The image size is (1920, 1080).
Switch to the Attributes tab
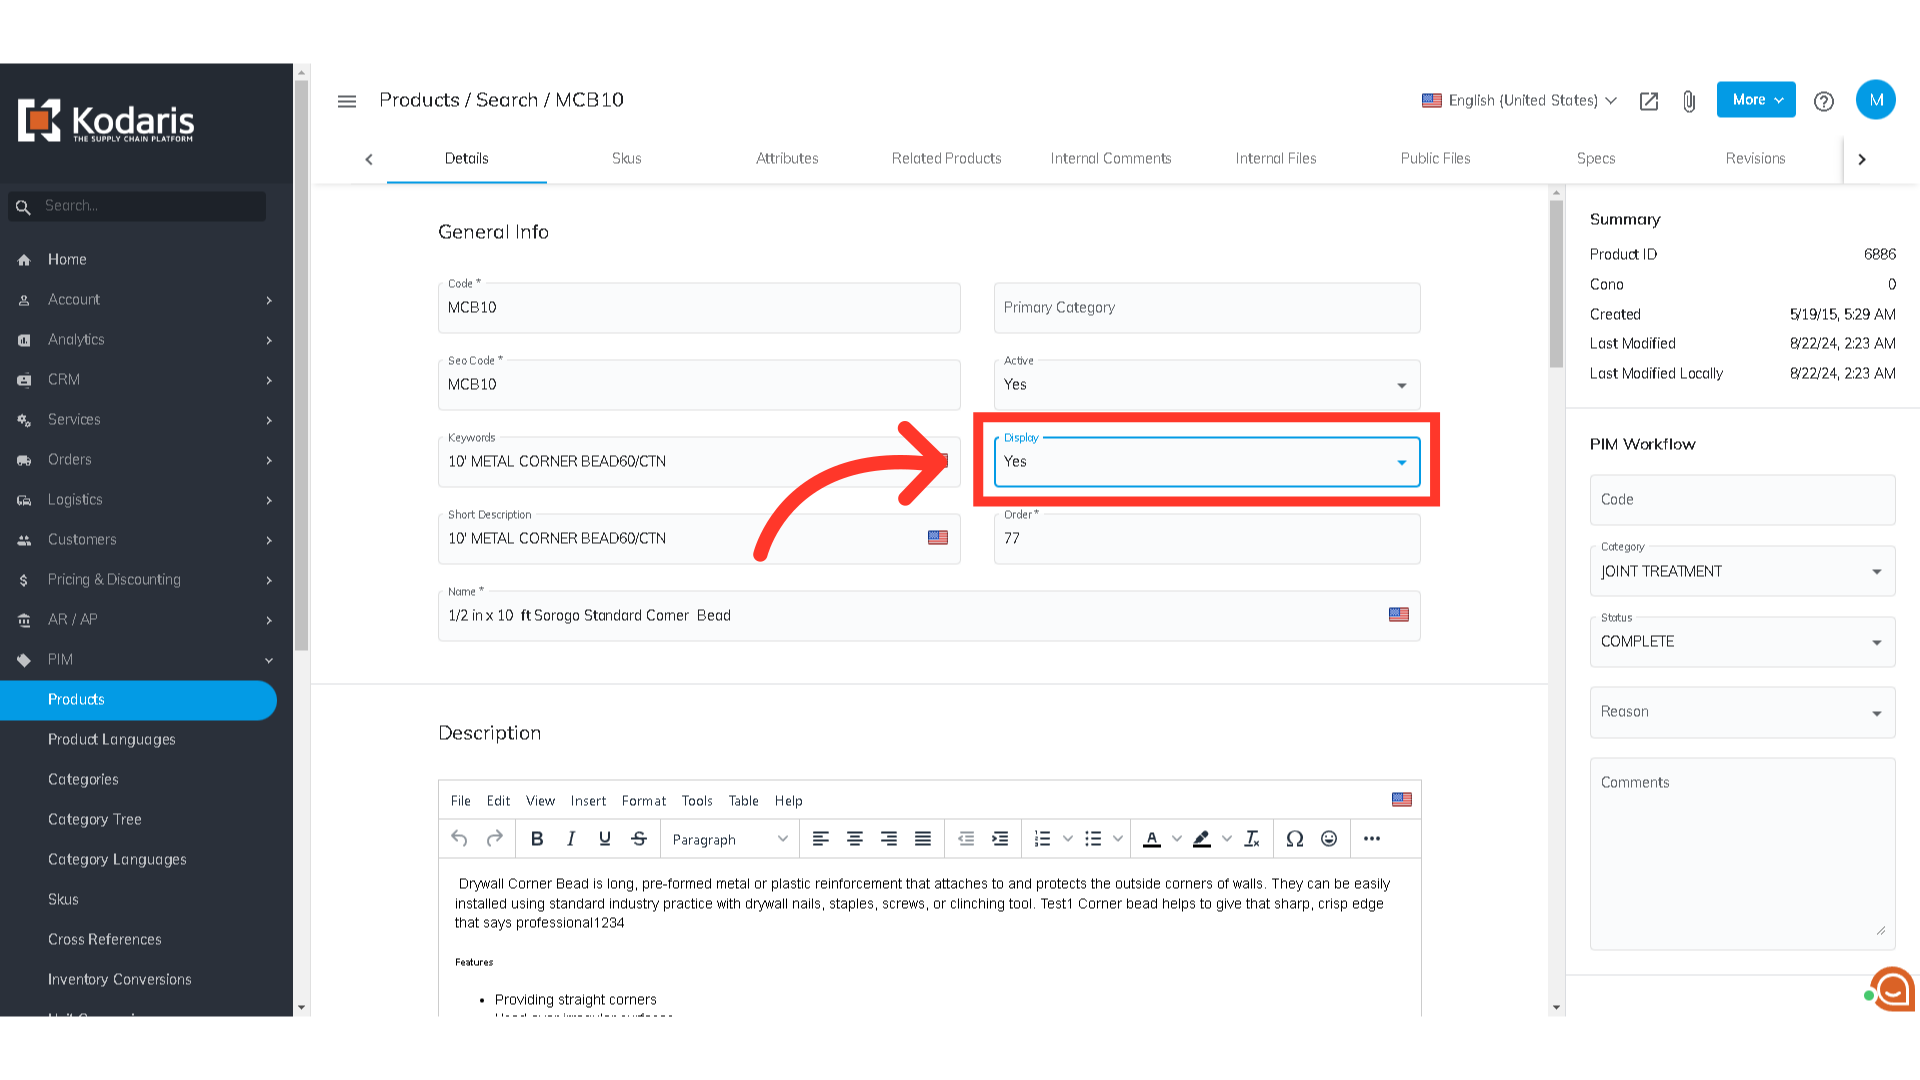pos(787,158)
